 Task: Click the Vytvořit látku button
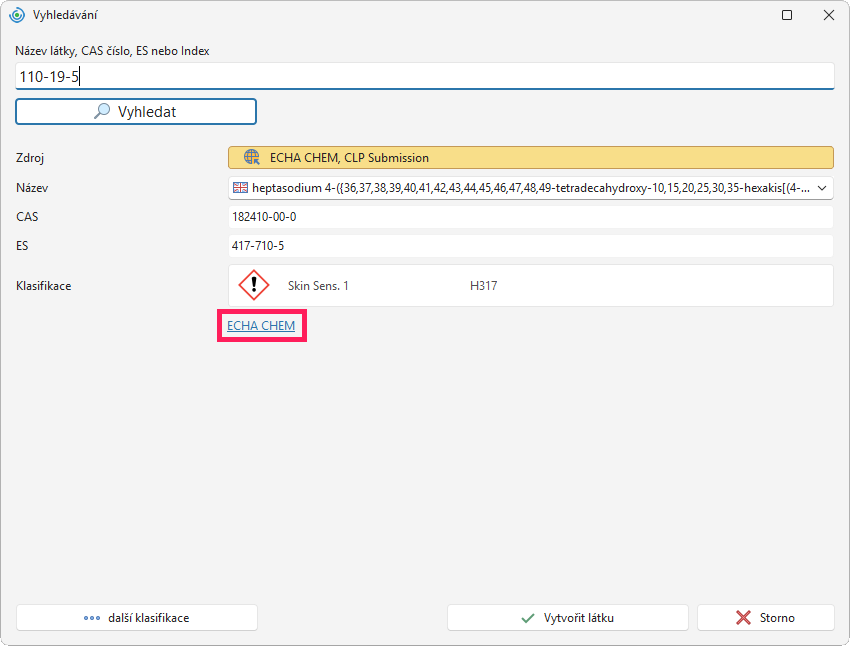568,617
